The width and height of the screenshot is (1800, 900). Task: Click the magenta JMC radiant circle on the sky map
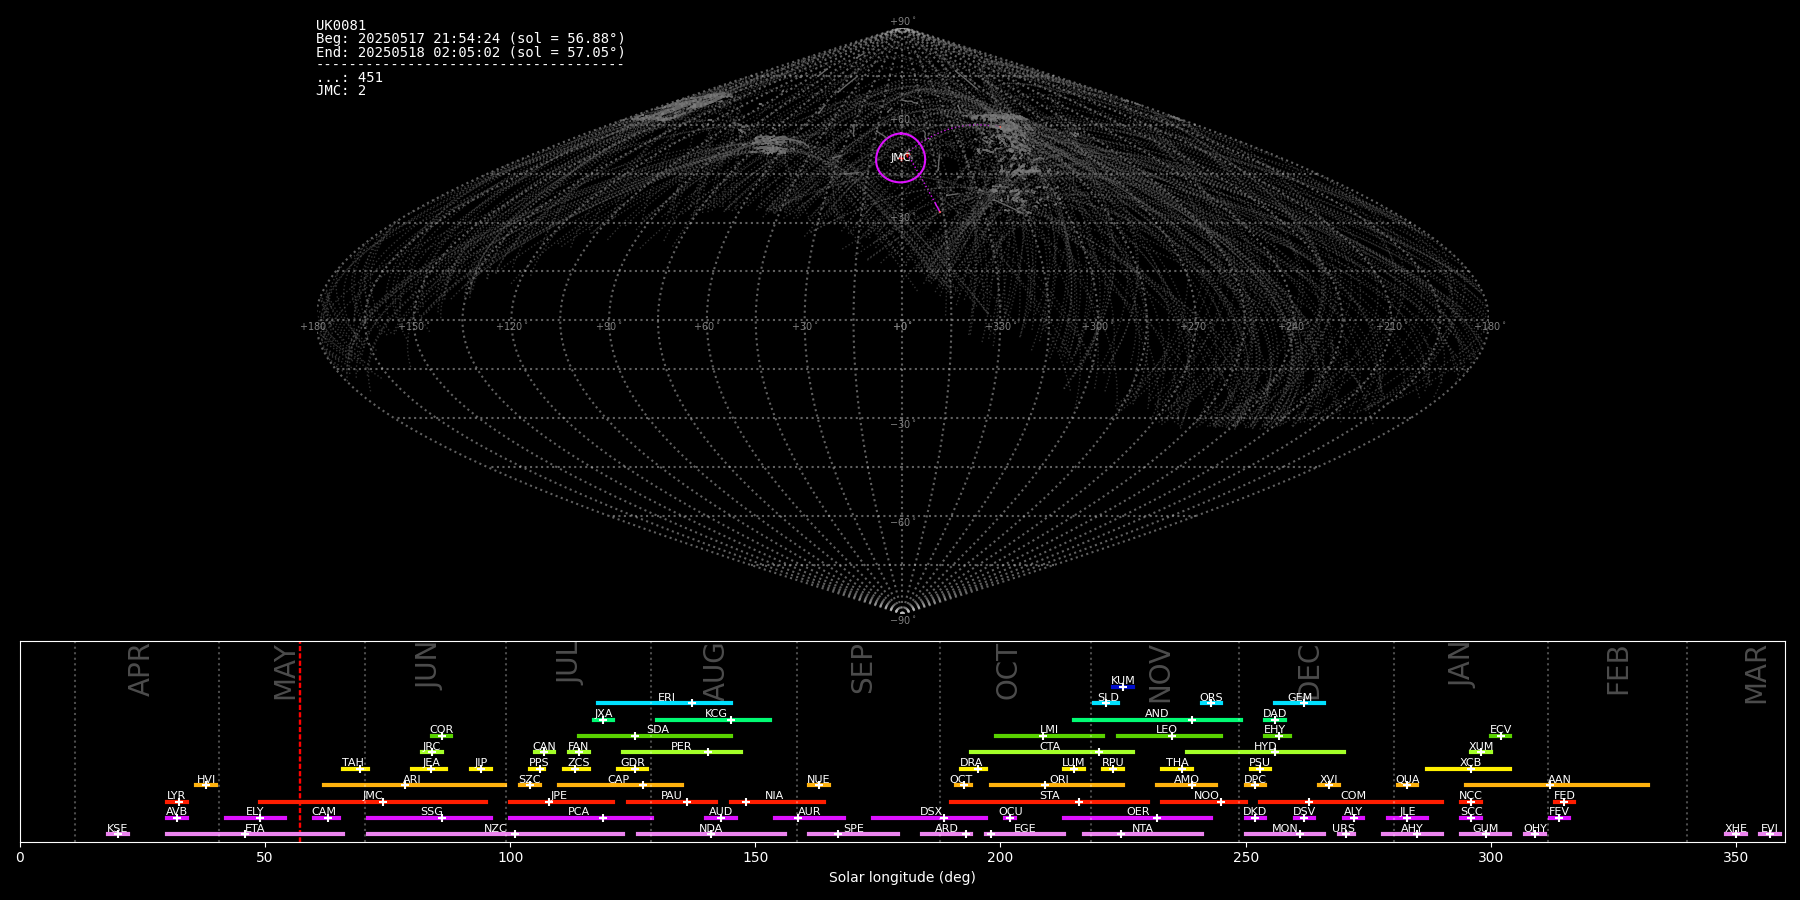coord(900,158)
